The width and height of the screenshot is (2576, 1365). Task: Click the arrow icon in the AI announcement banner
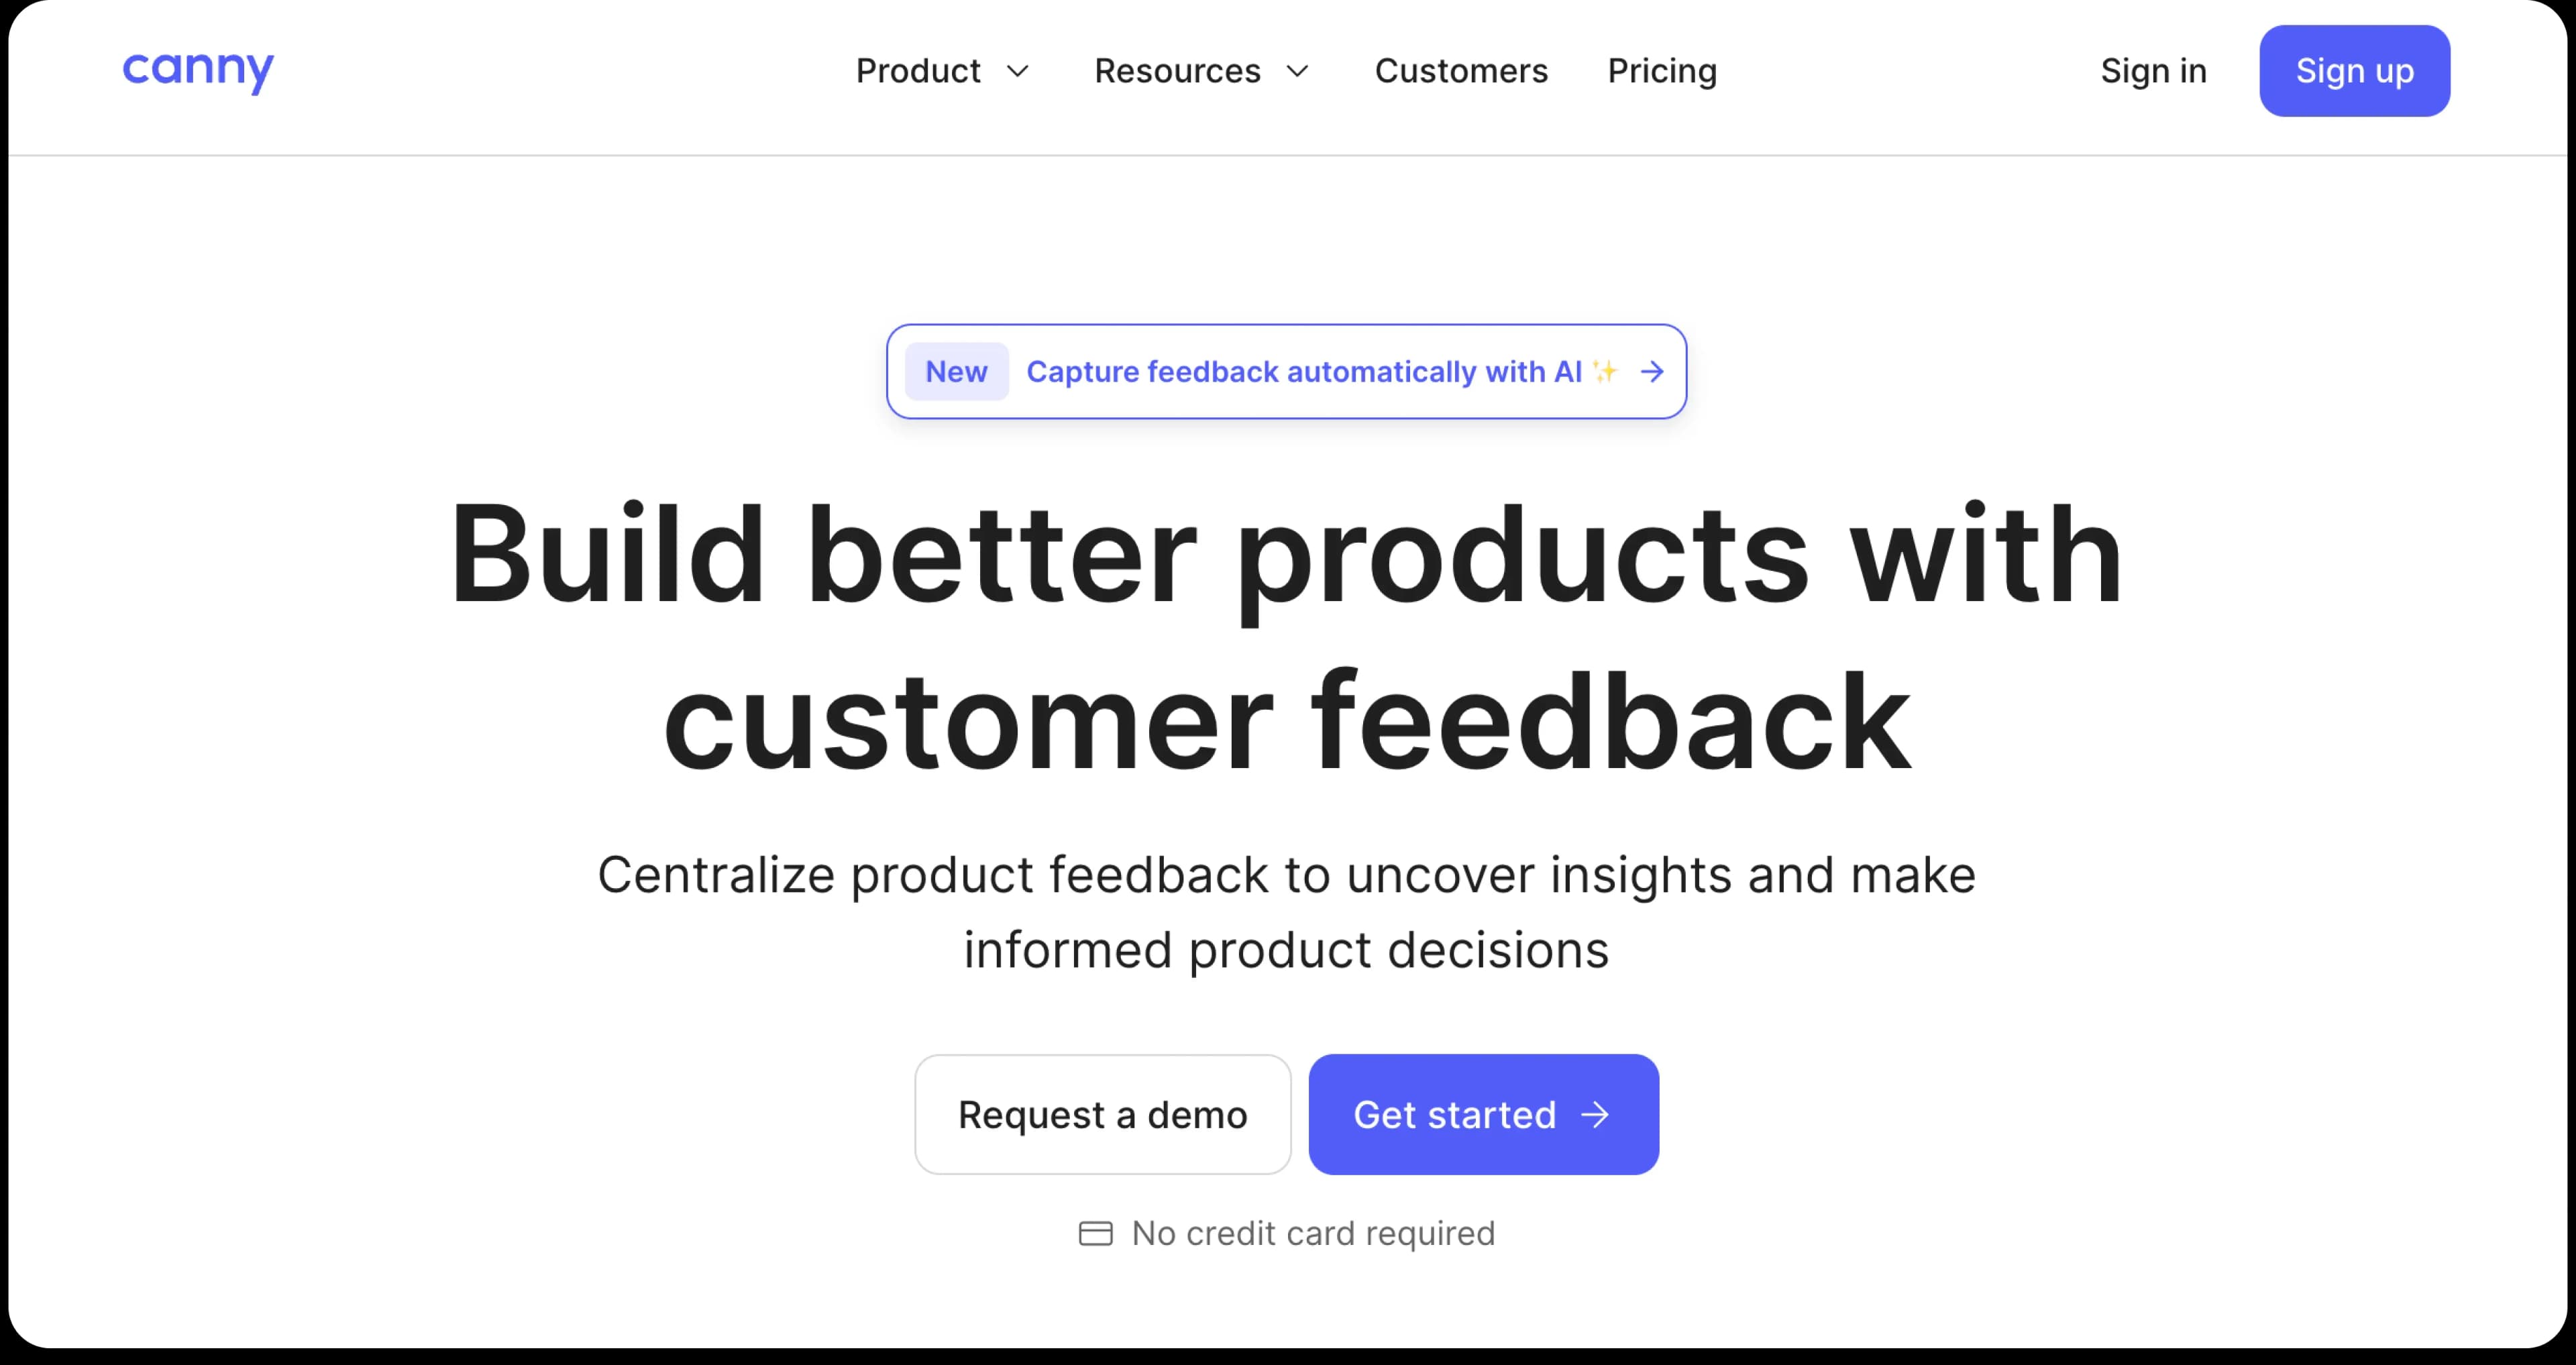click(1652, 372)
